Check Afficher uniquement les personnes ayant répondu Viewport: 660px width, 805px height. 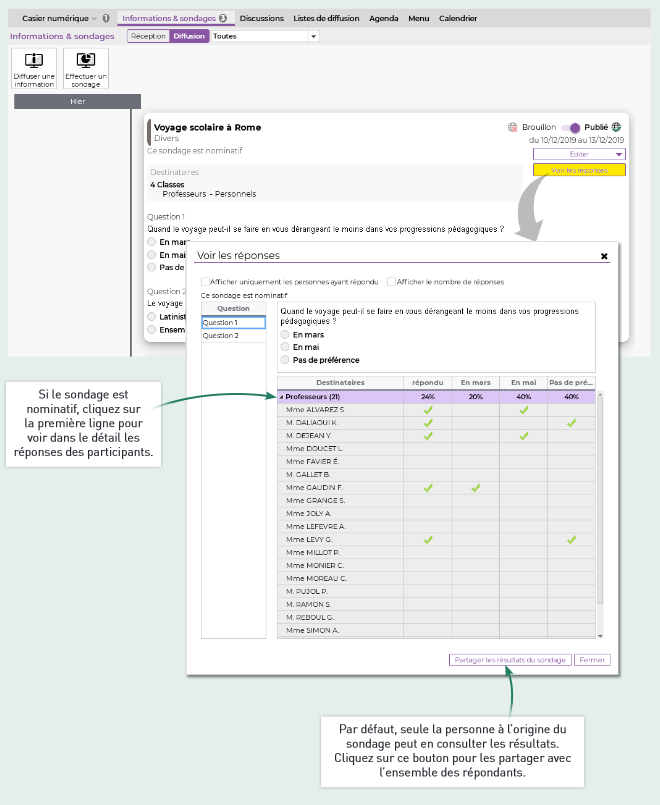click(205, 281)
